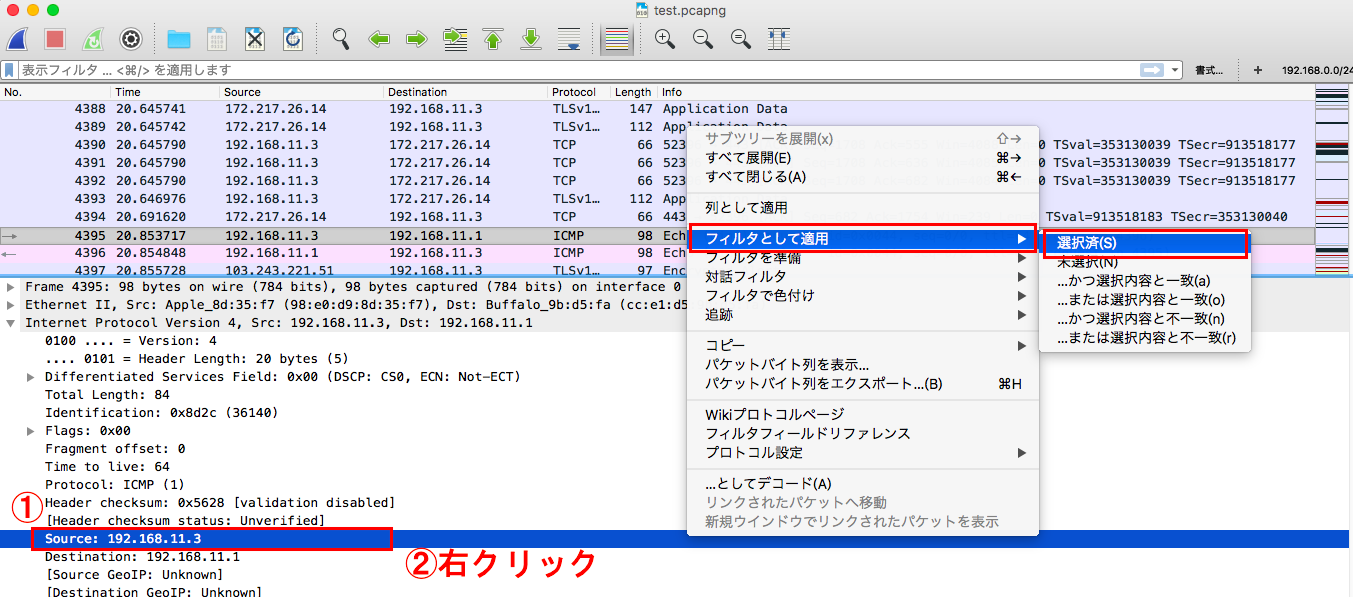Expand Differentiated Services Field node
This screenshot has width=1353, height=597.
point(31,377)
